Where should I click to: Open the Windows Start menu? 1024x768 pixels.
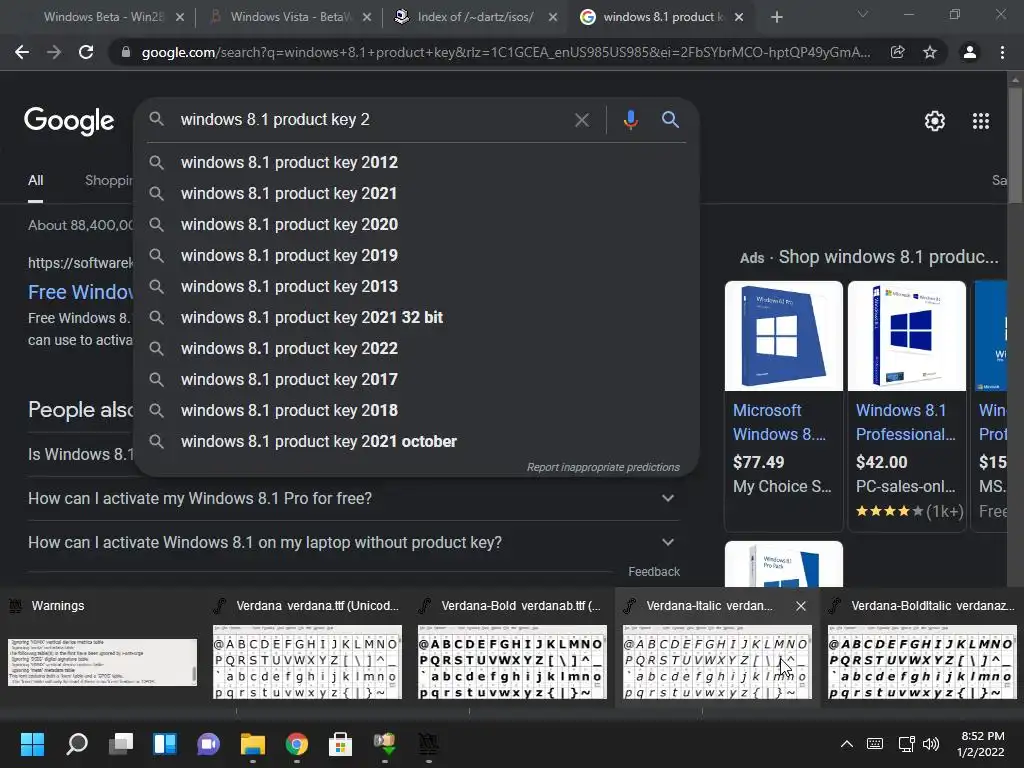(x=32, y=744)
